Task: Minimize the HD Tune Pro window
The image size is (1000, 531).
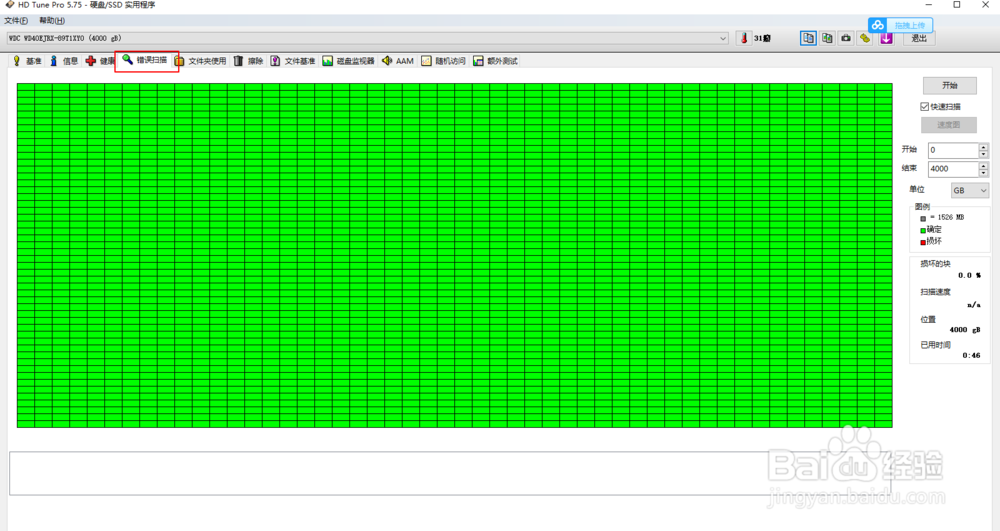Action: pos(929,4)
